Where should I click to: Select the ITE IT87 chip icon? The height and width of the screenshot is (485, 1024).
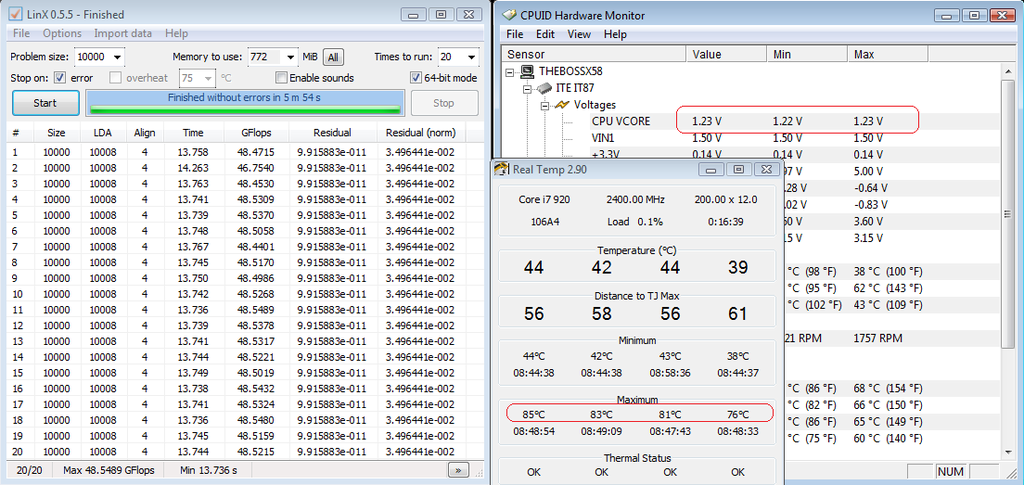click(x=543, y=88)
